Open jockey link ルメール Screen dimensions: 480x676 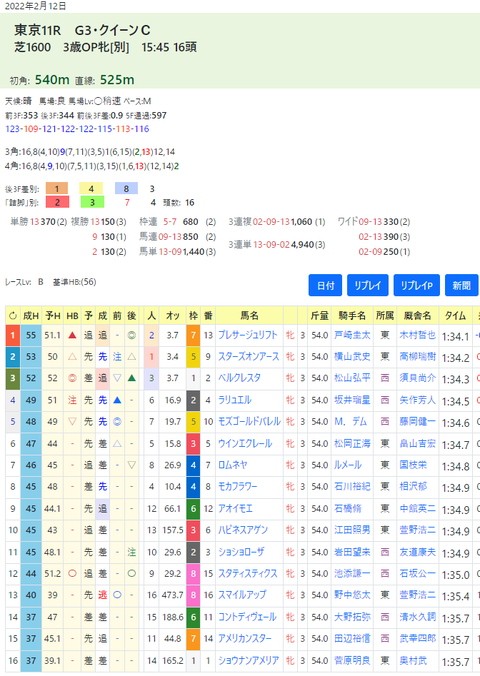click(x=348, y=465)
